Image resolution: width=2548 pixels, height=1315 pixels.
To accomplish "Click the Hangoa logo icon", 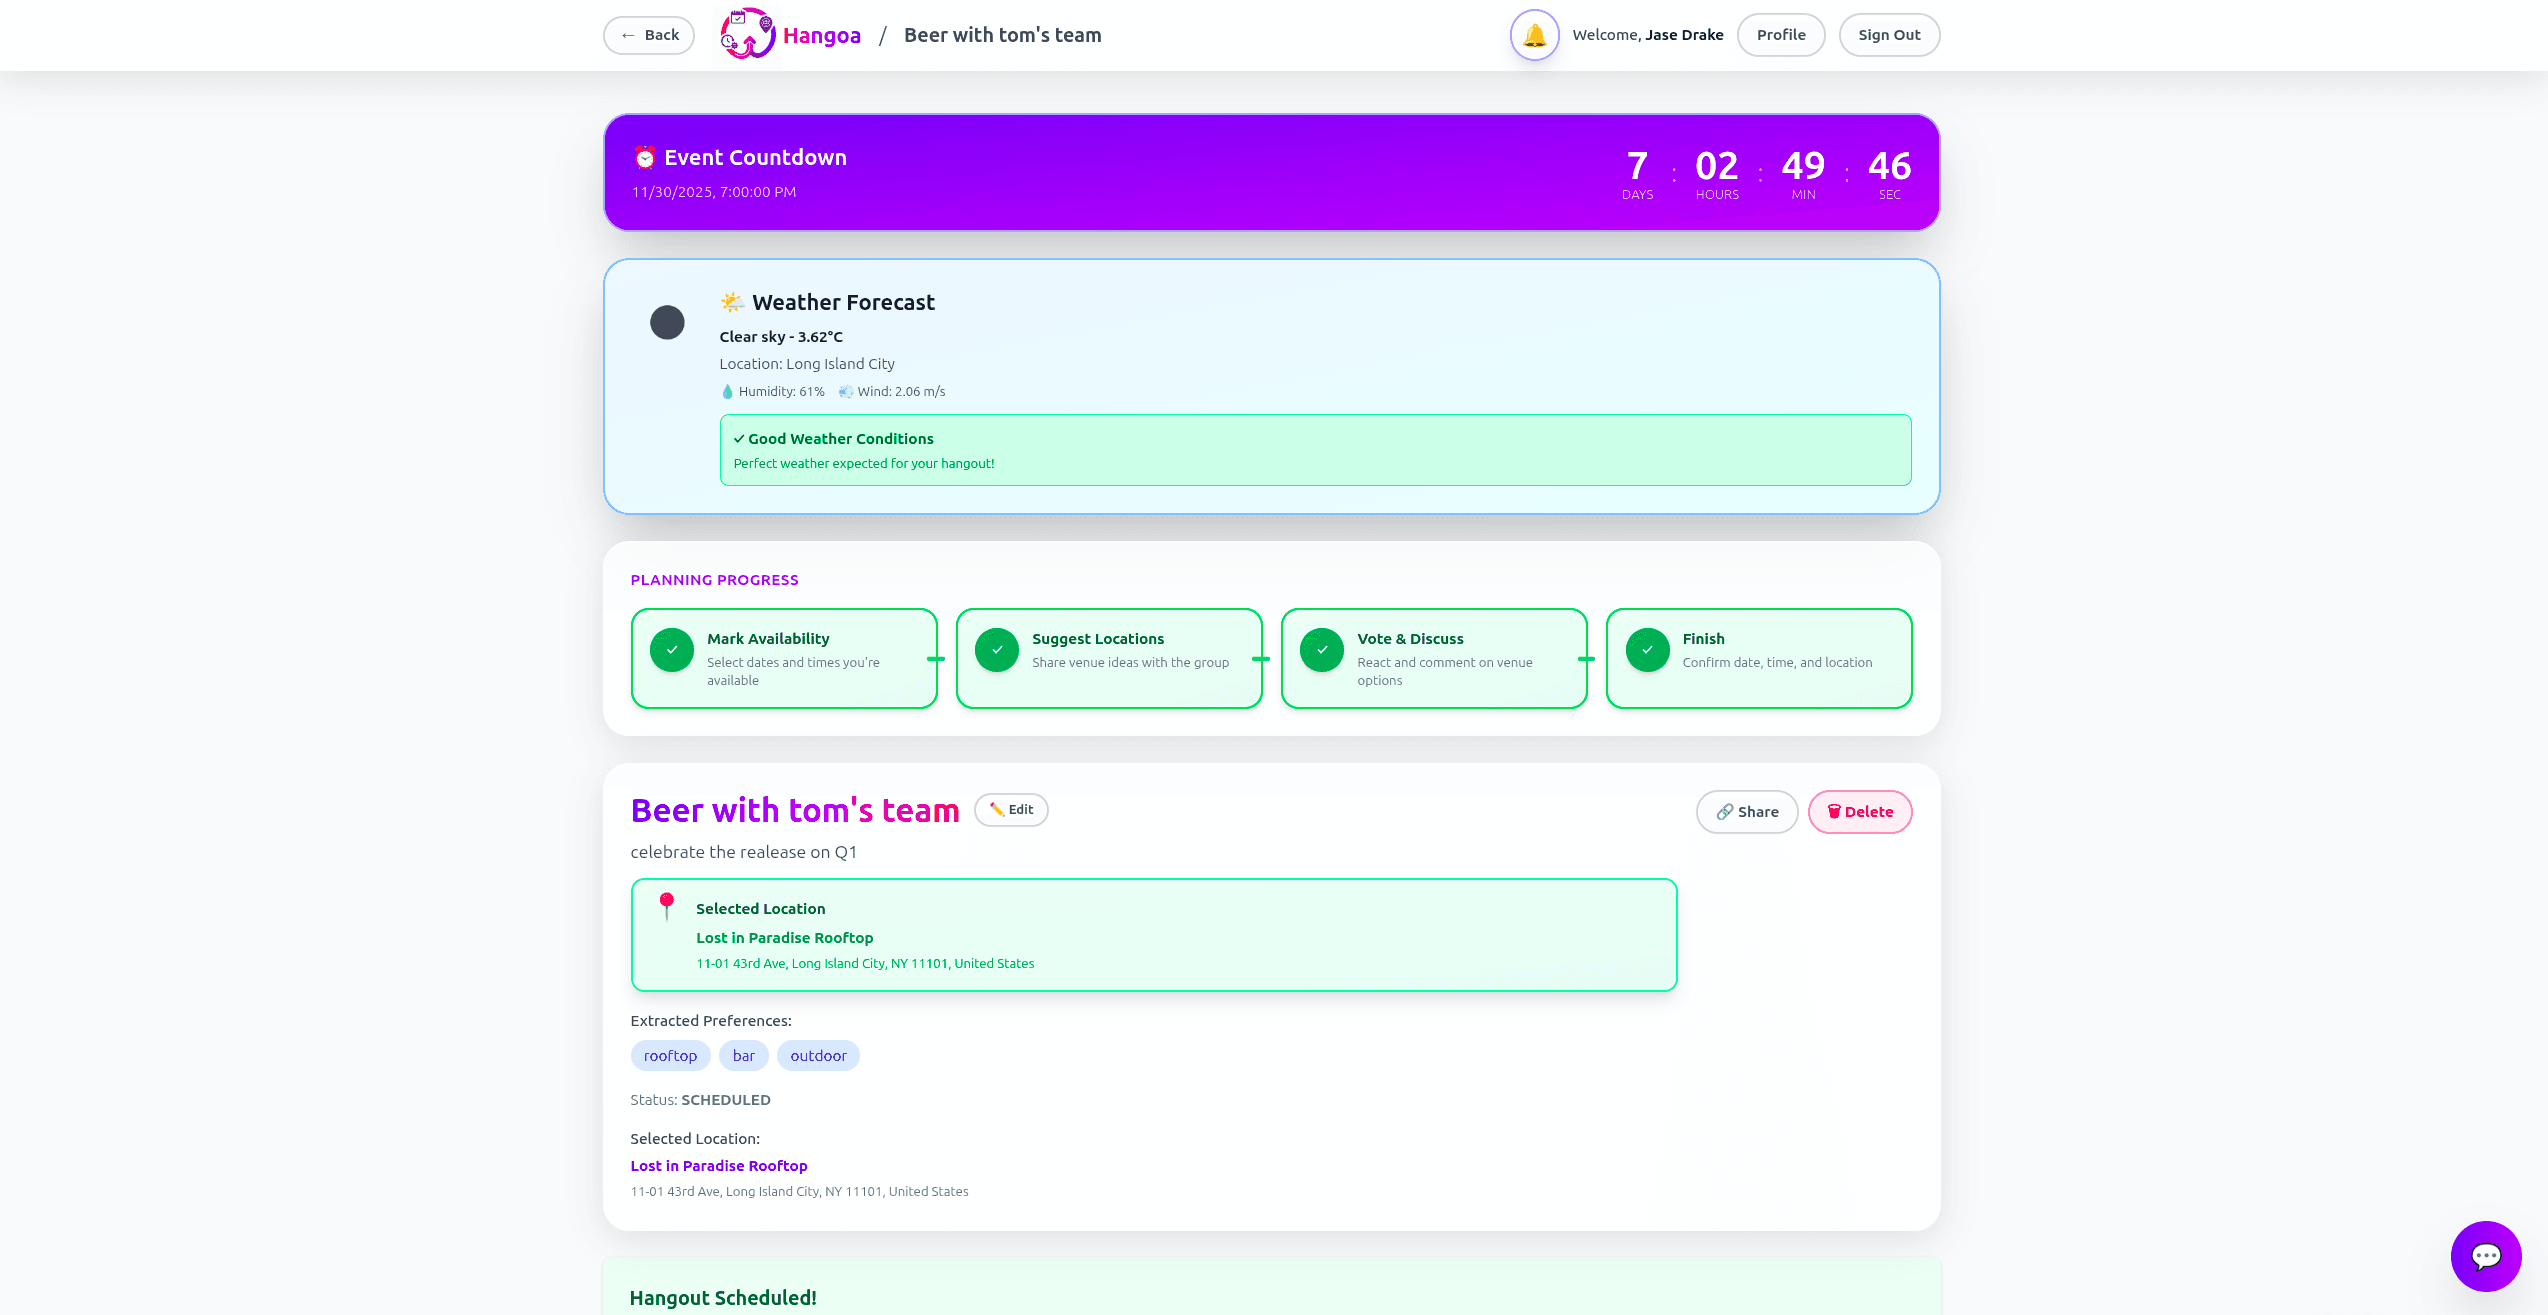I will [x=748, y=35].
